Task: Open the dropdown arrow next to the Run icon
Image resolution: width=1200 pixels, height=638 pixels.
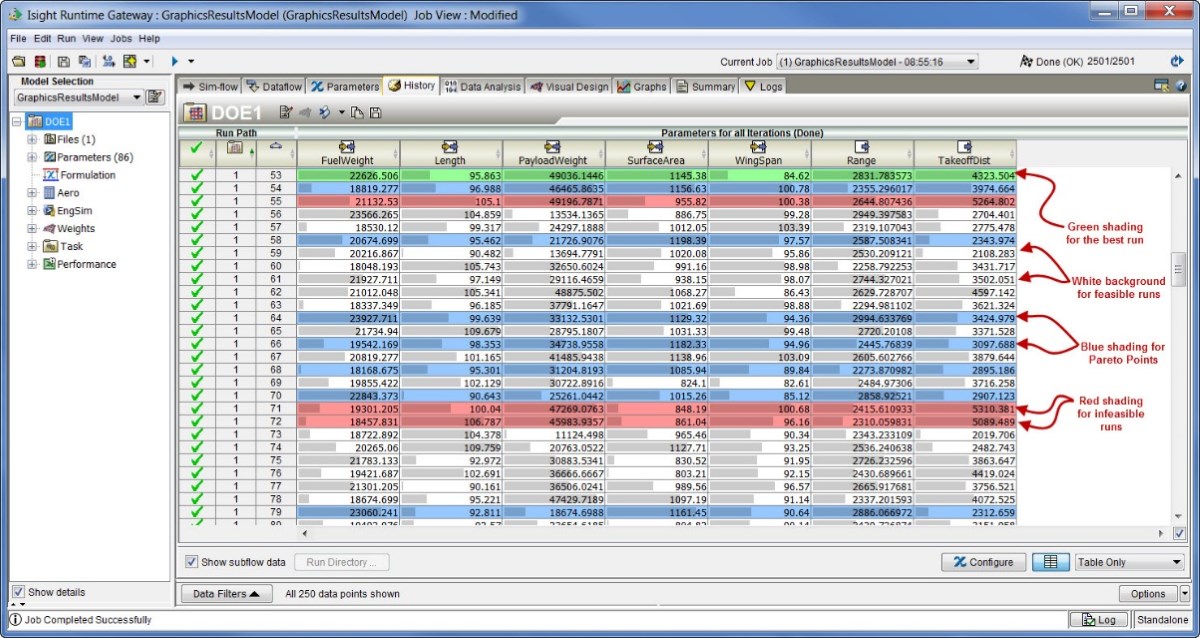Action: pos(191,61)
